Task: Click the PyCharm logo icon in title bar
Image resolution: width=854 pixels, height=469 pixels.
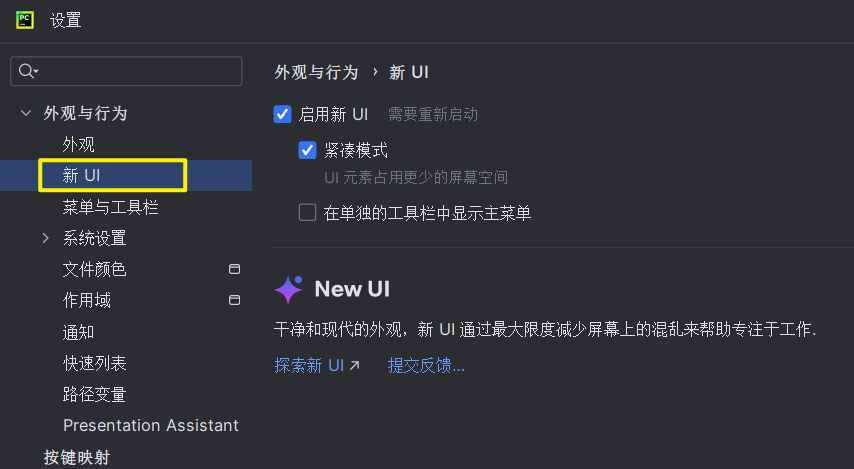Action: point(25,20)
